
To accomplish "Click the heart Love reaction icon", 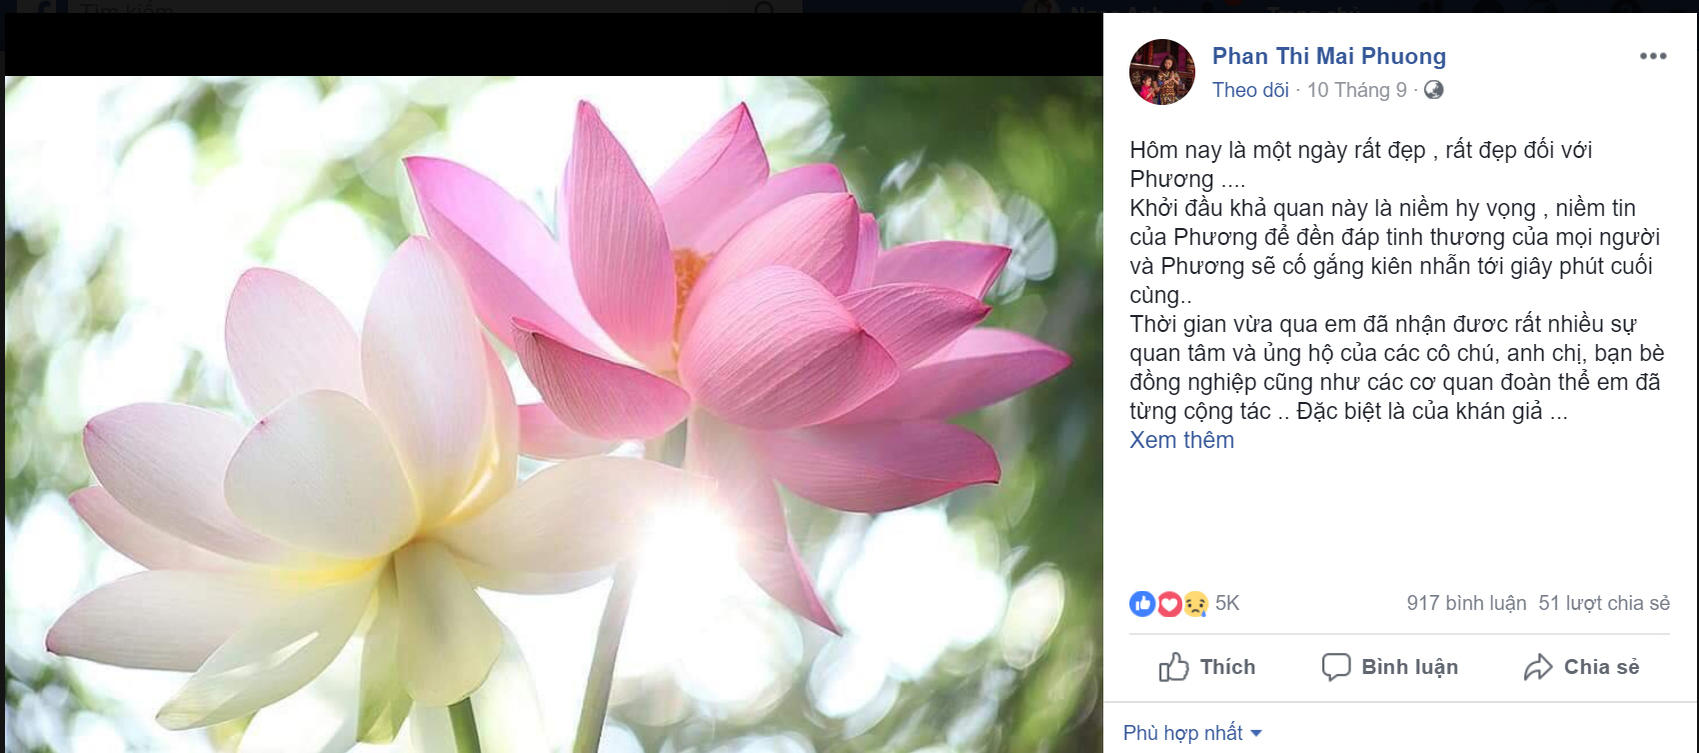I will pos(1168,603).
